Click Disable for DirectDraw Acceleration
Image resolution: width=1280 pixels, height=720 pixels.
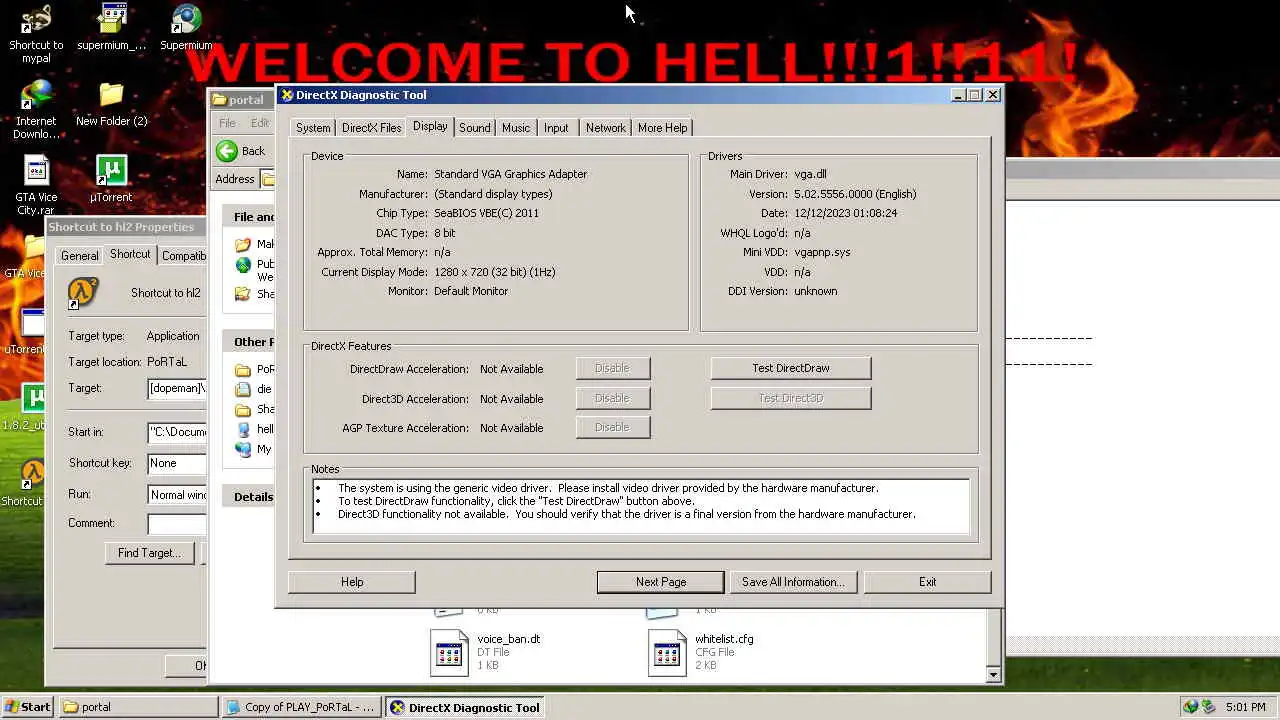[x=612, y=368]
